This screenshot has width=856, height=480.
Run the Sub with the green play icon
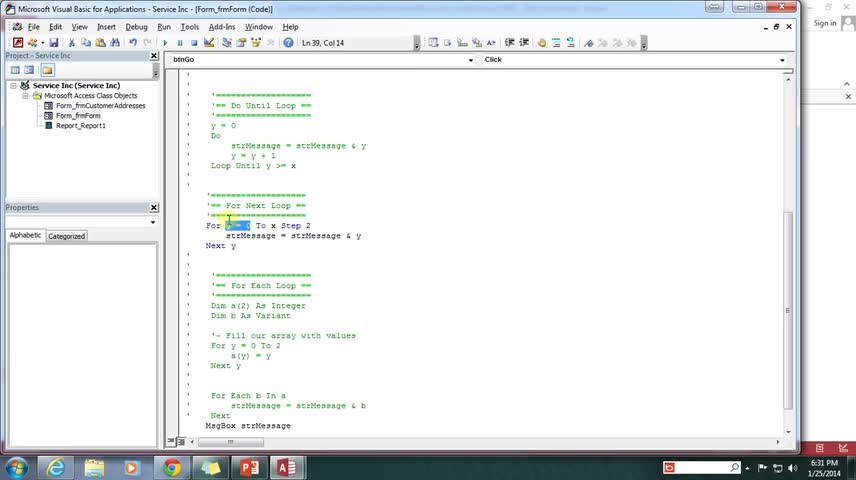[x=165, y=43]
